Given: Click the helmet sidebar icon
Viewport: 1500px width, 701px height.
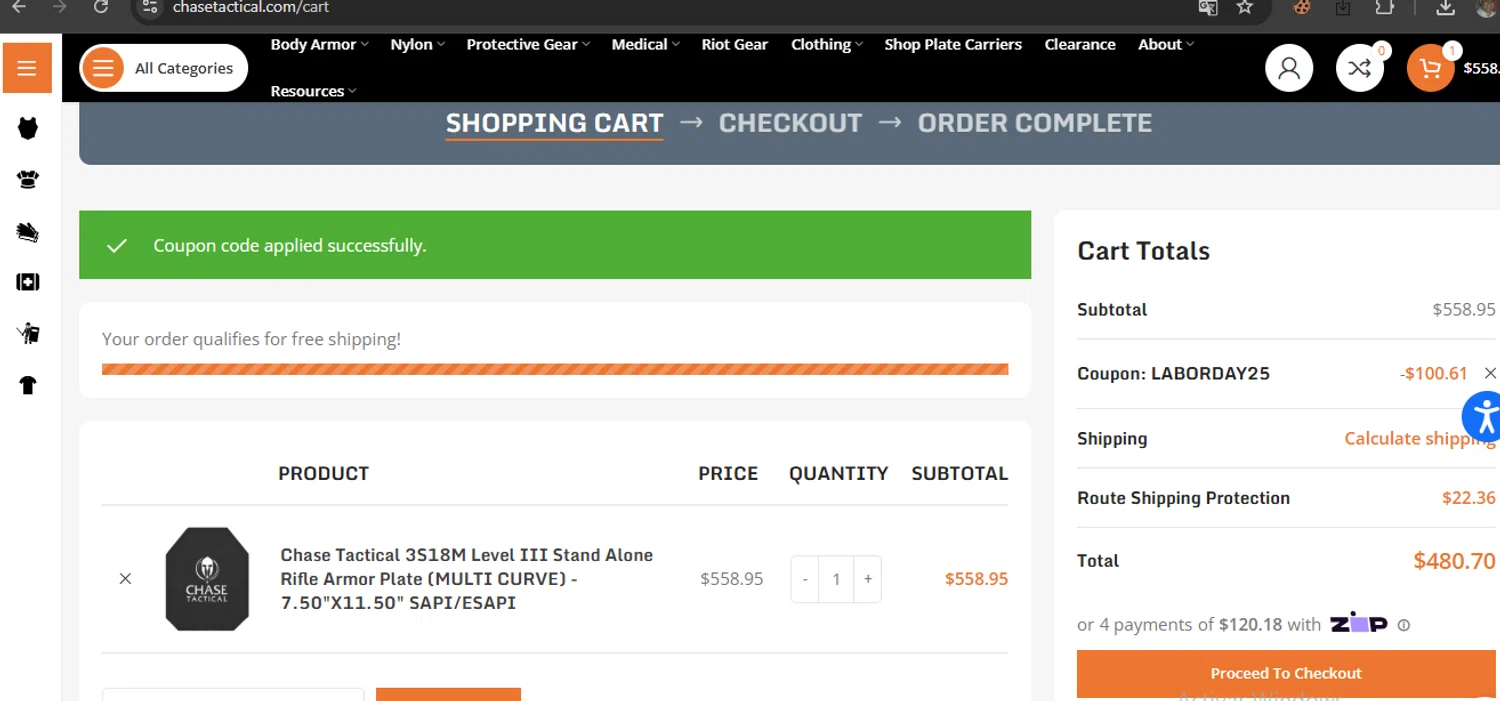Looking at the screenshot, I should coord(28,180).
